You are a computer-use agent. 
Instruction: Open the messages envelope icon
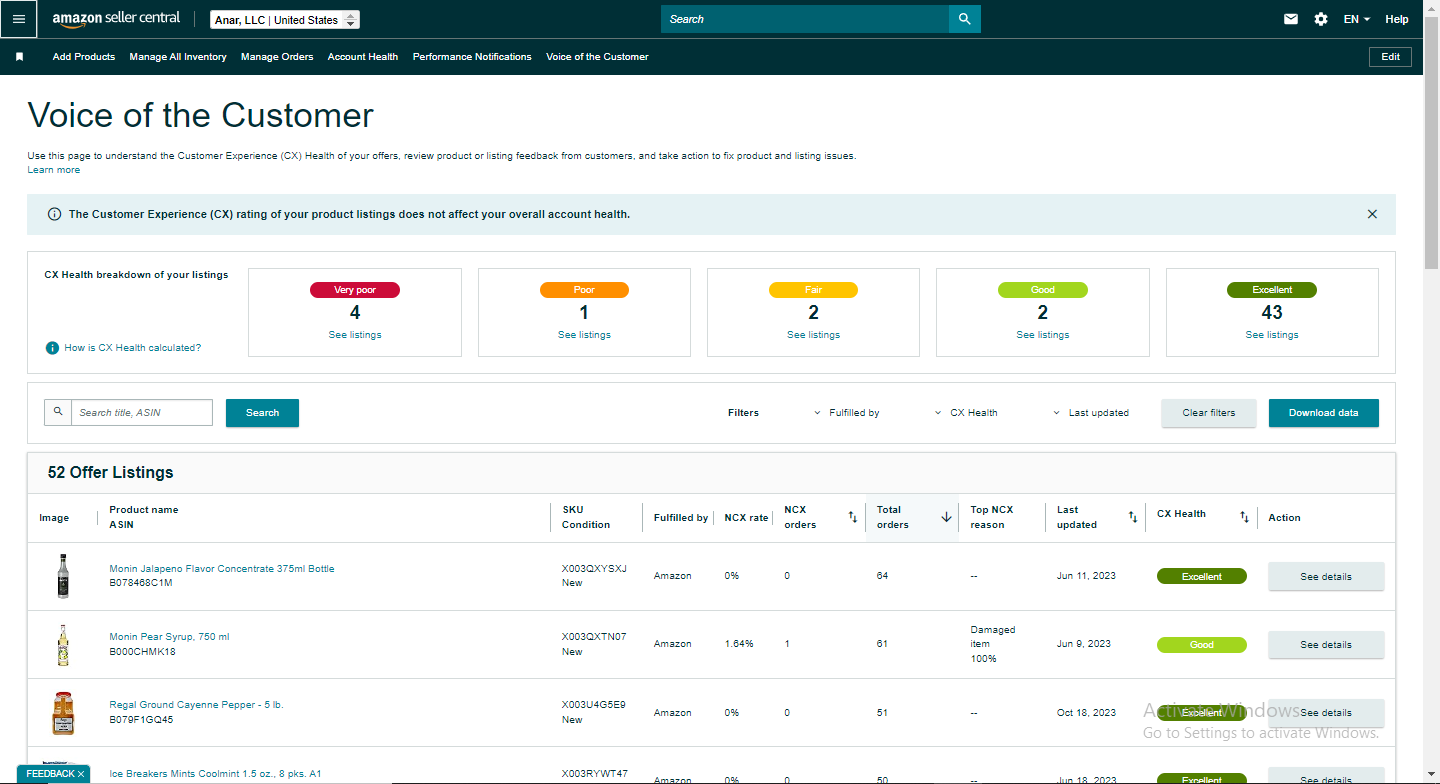(x=1291, y=19)
